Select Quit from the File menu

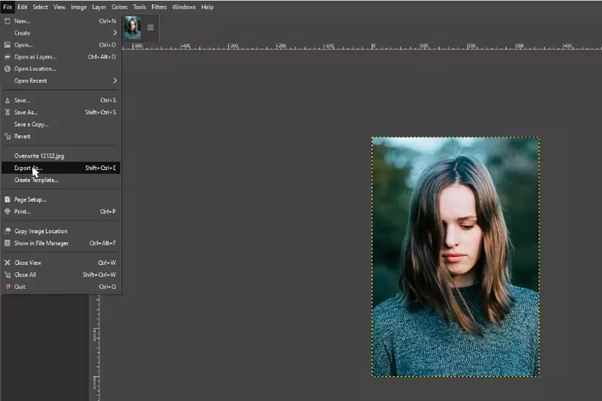point(61,287)
